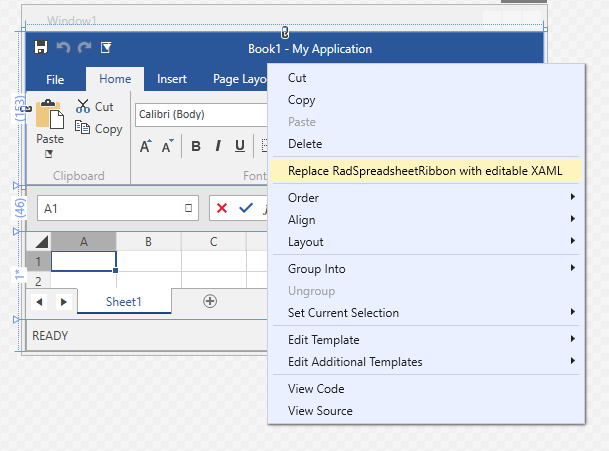Choose Copy from the context menu
This screenshot has height=451, width=609.
426,100
